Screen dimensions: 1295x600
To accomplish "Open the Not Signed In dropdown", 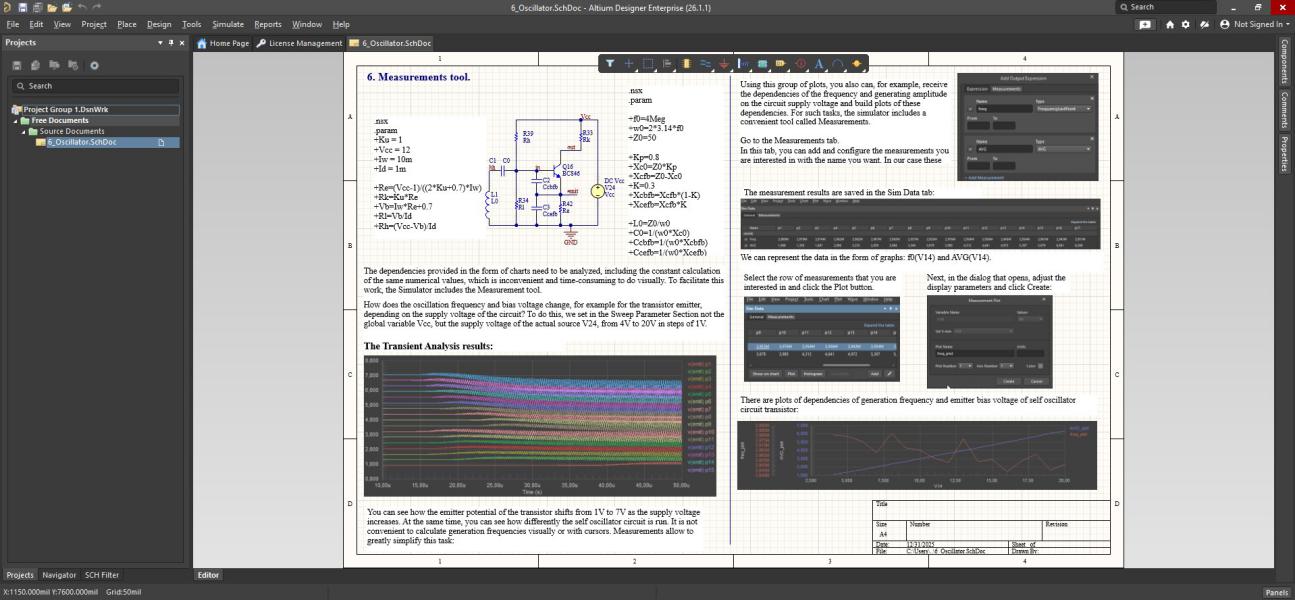I will pyautogui.click(x=1260, y=24).
